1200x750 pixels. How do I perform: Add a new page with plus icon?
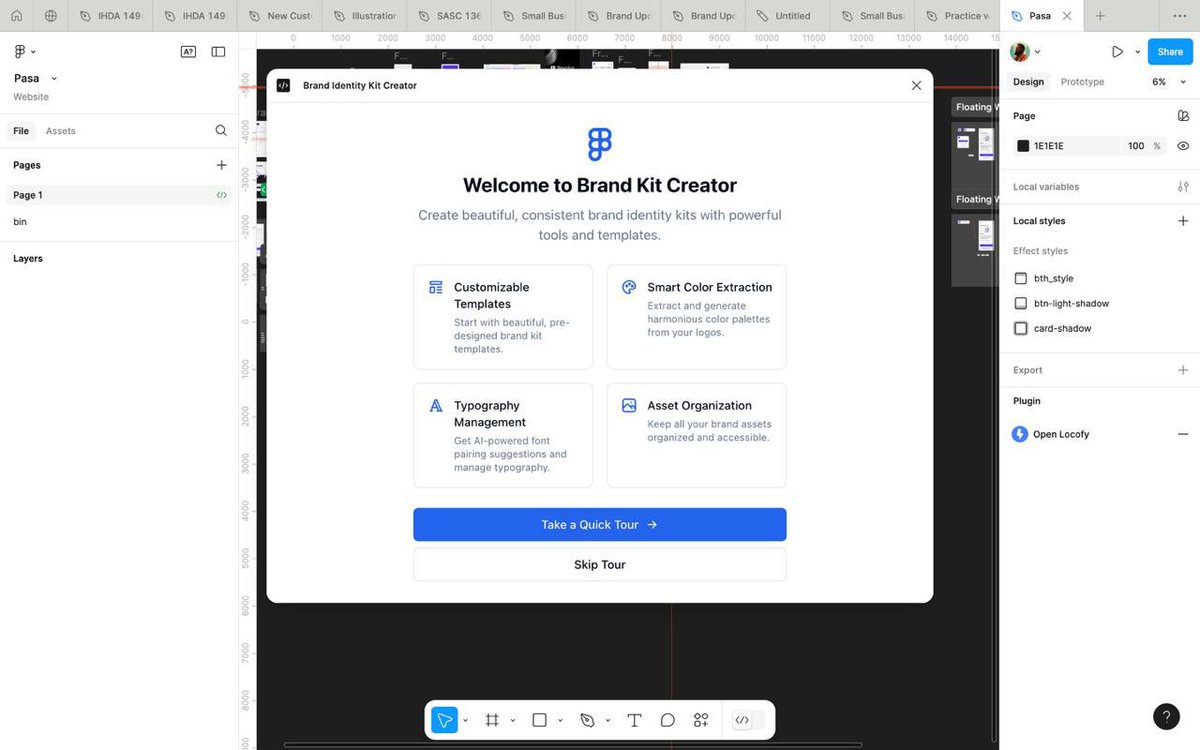(x=221, y=165)
